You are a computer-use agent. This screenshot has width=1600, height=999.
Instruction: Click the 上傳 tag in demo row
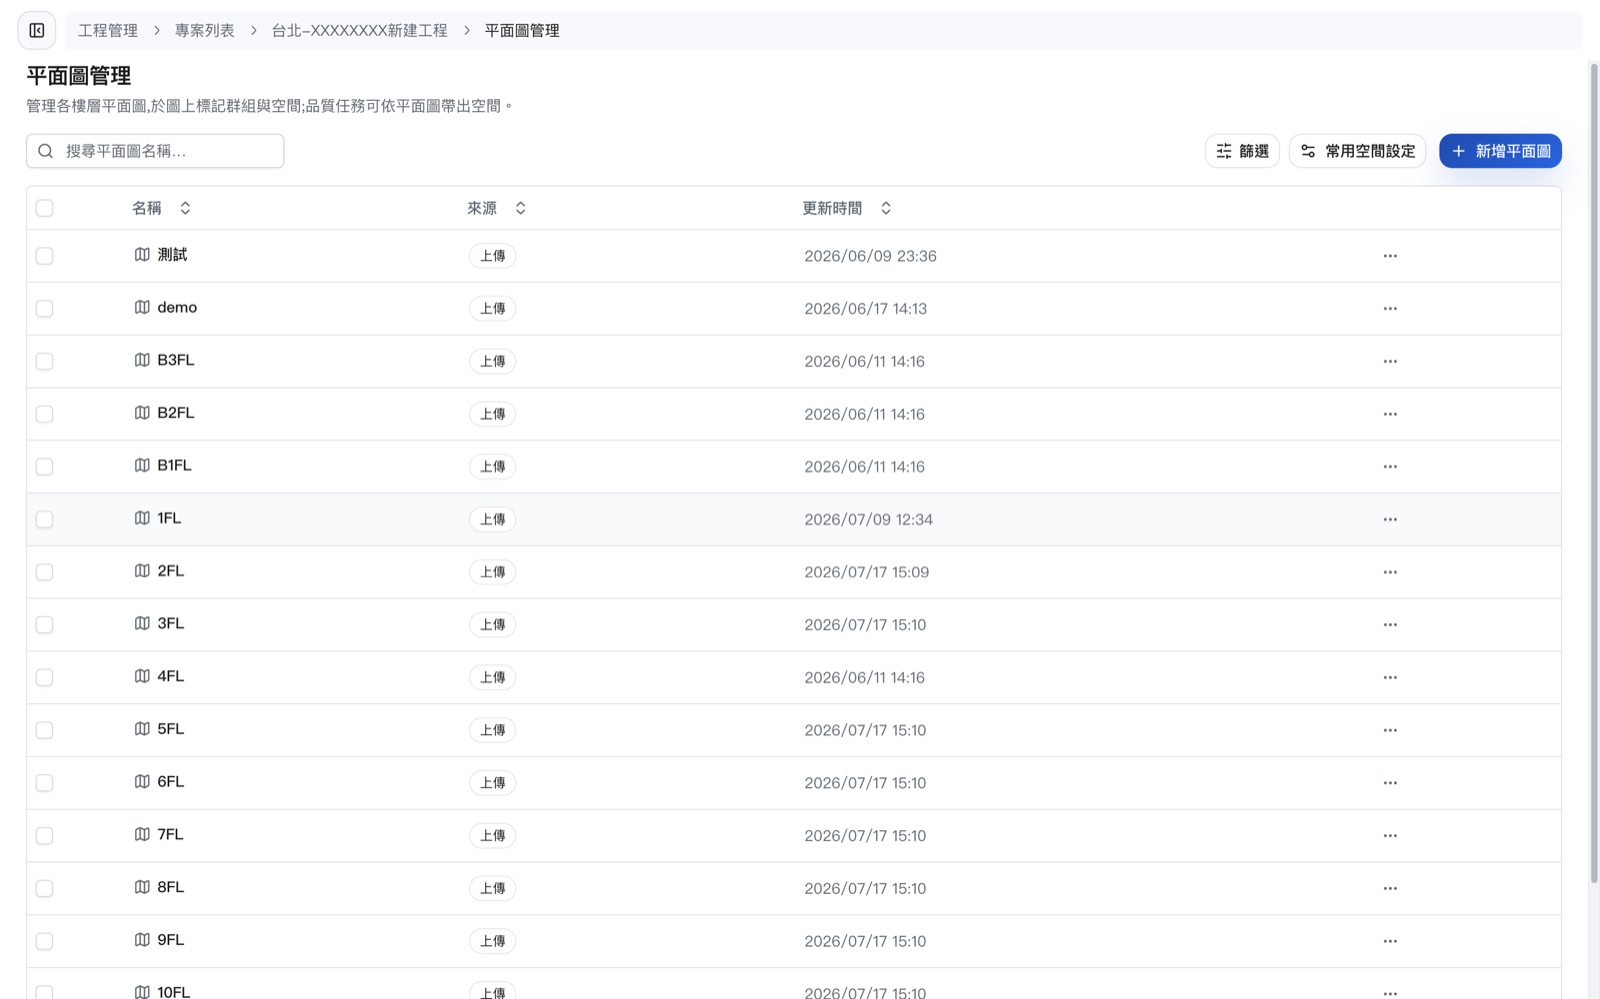click(x=493, y=309)
